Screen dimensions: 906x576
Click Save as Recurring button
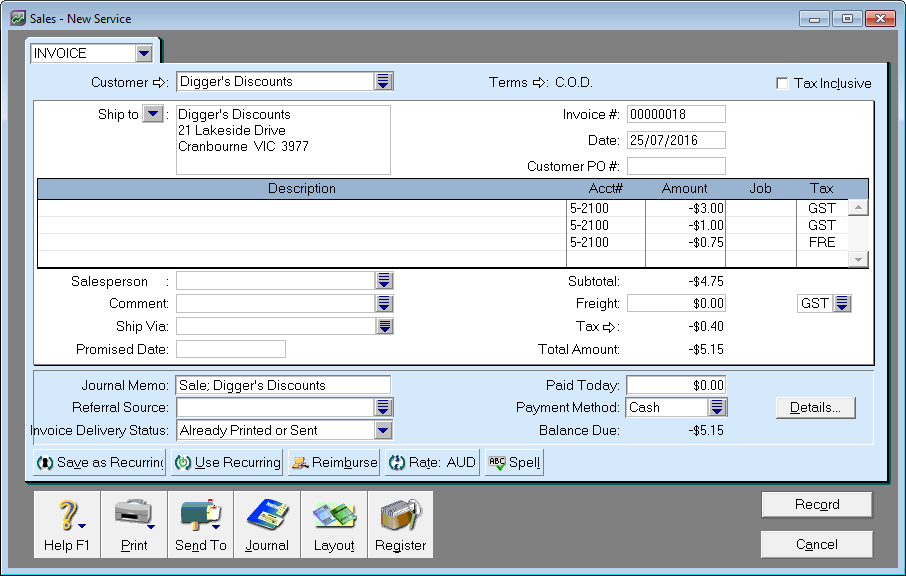pyautogui.click(x=100, y=463)
